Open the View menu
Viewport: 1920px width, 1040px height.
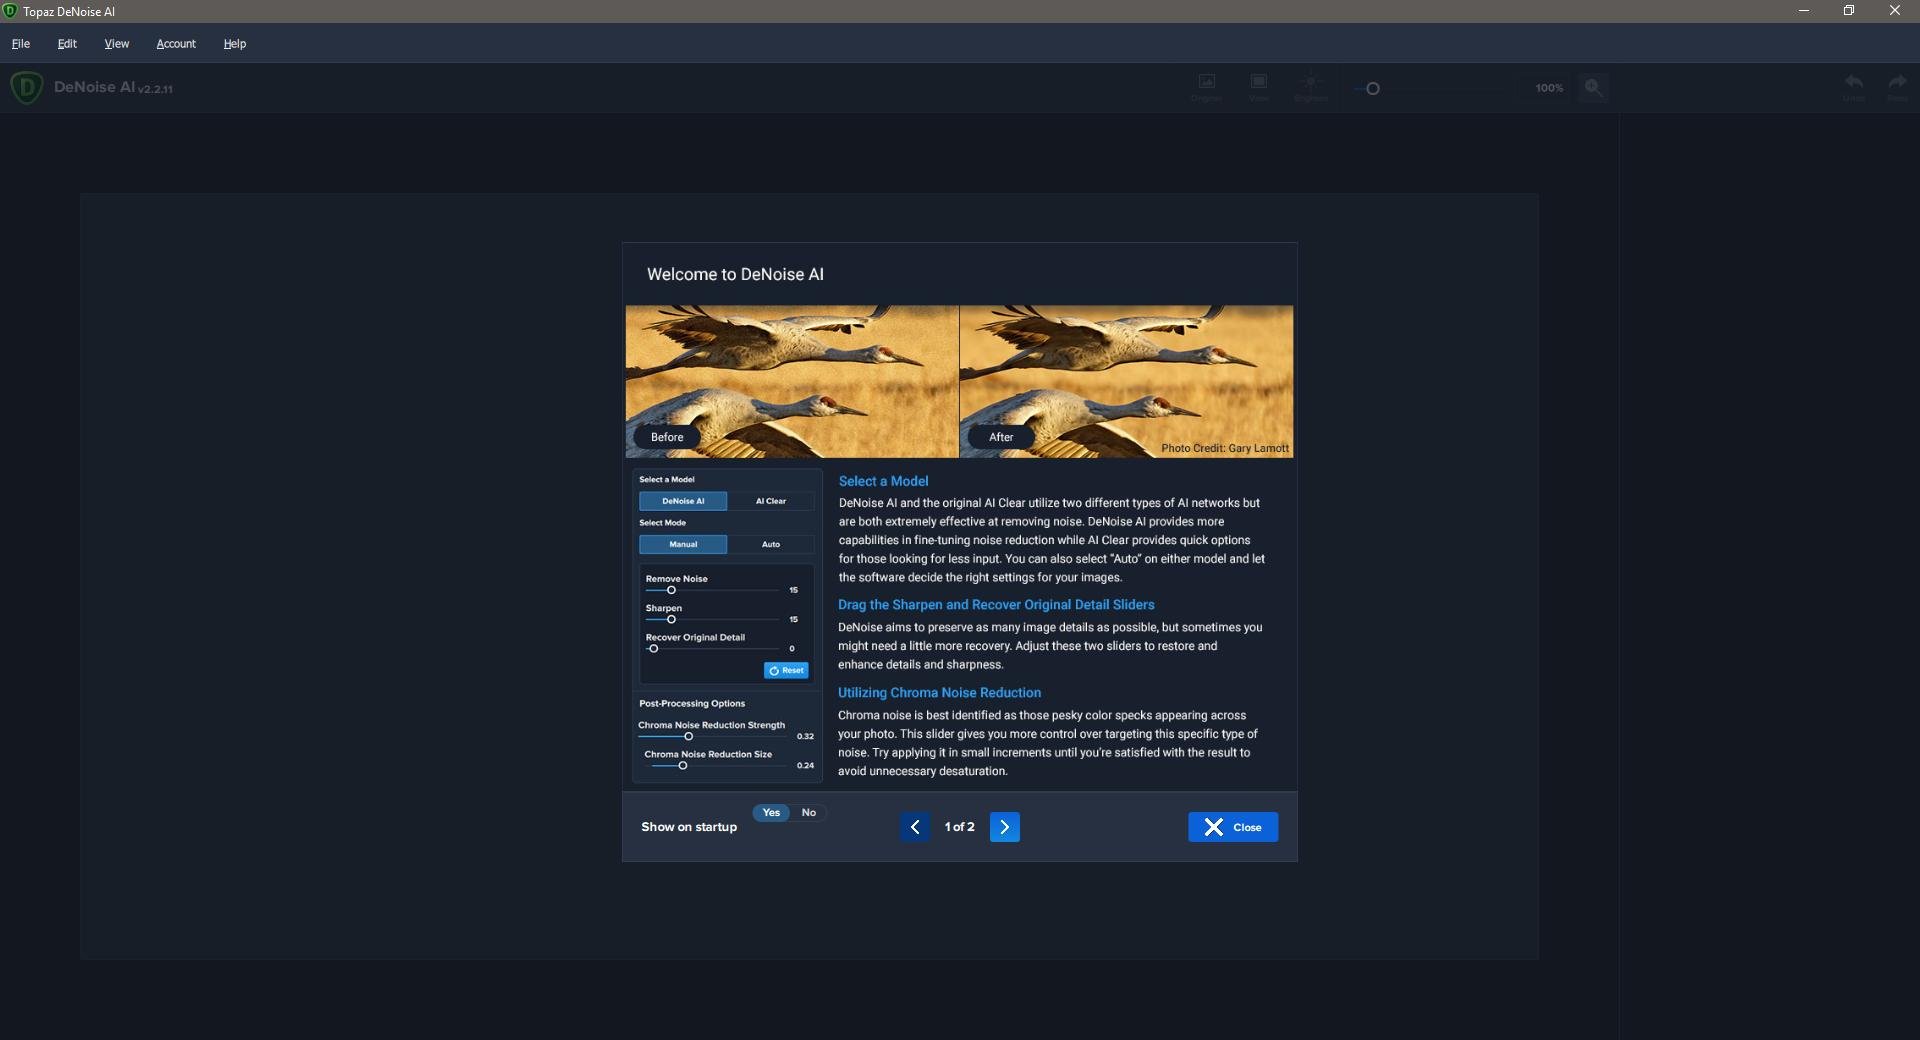coord(117,44)
